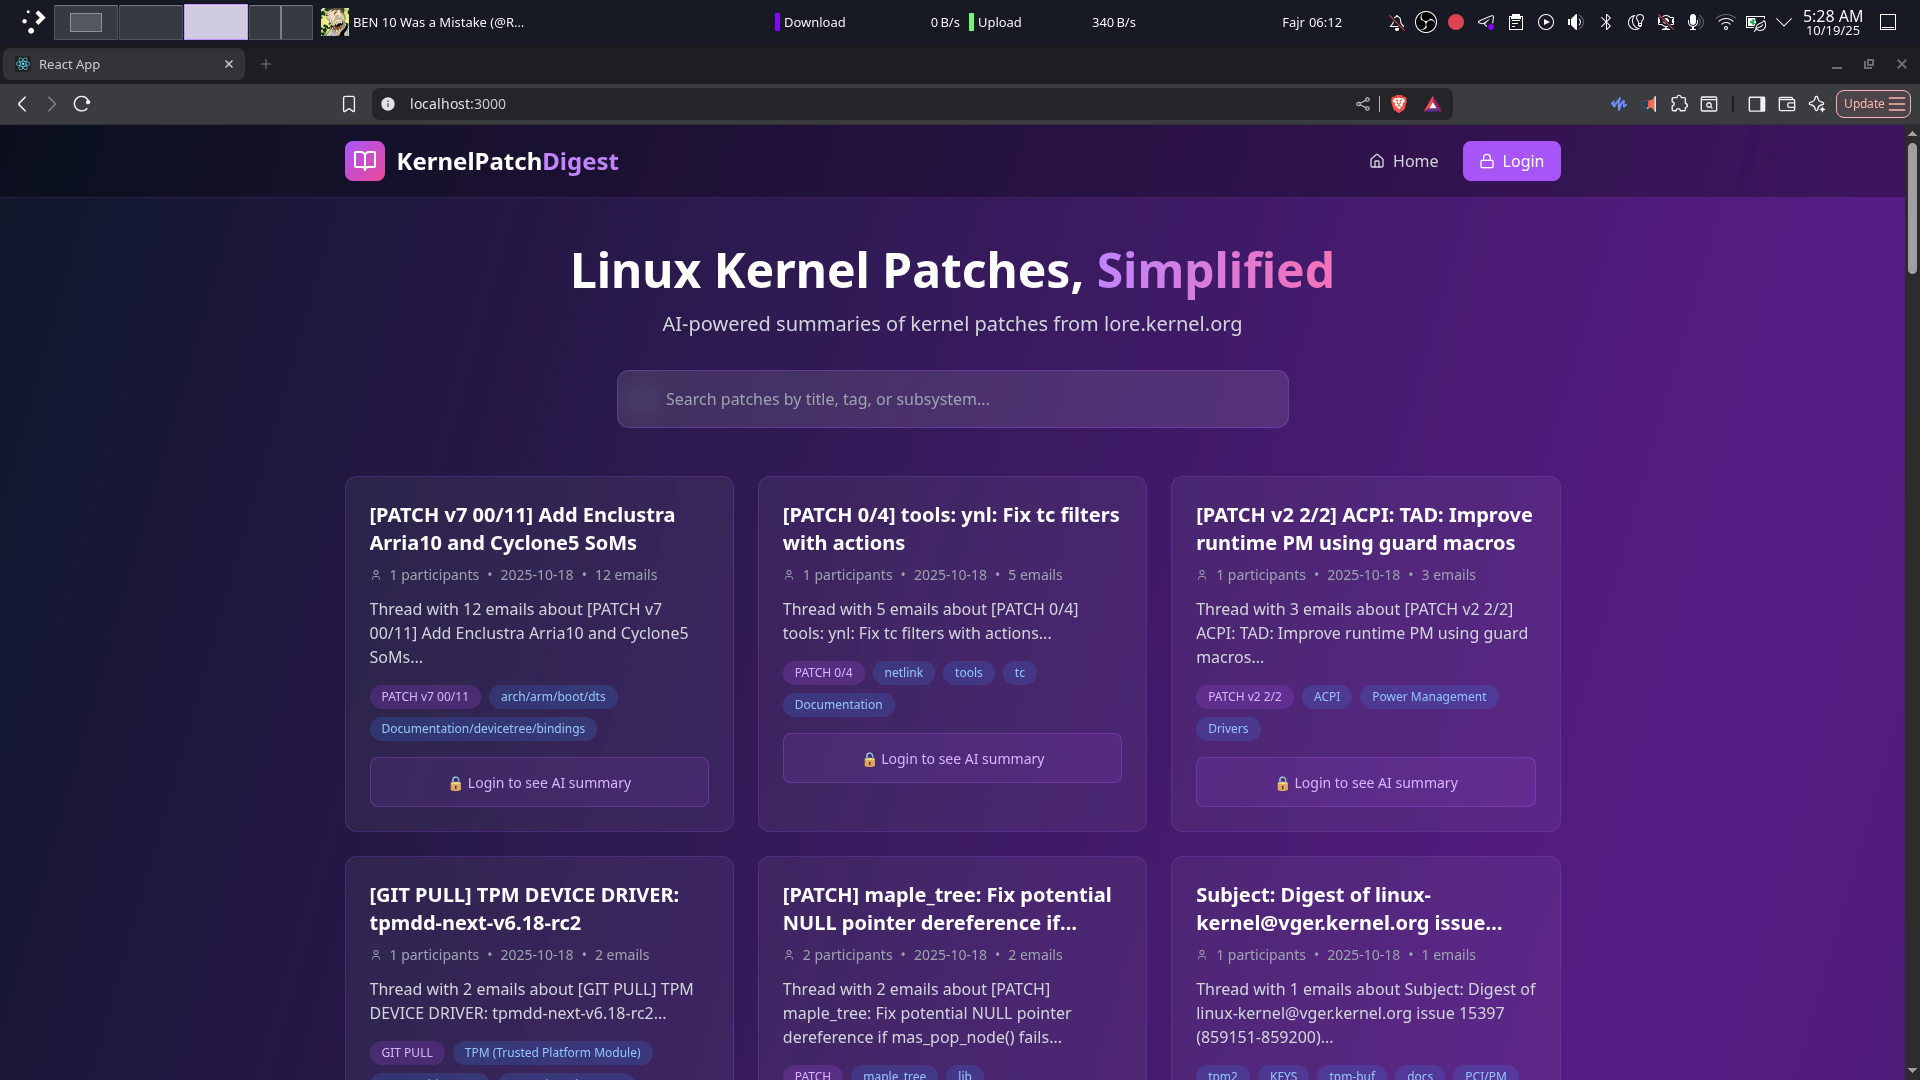Toggle the browser sidebar panel
This screenshot has width=1920, height=1080.
click(1756, 104)
